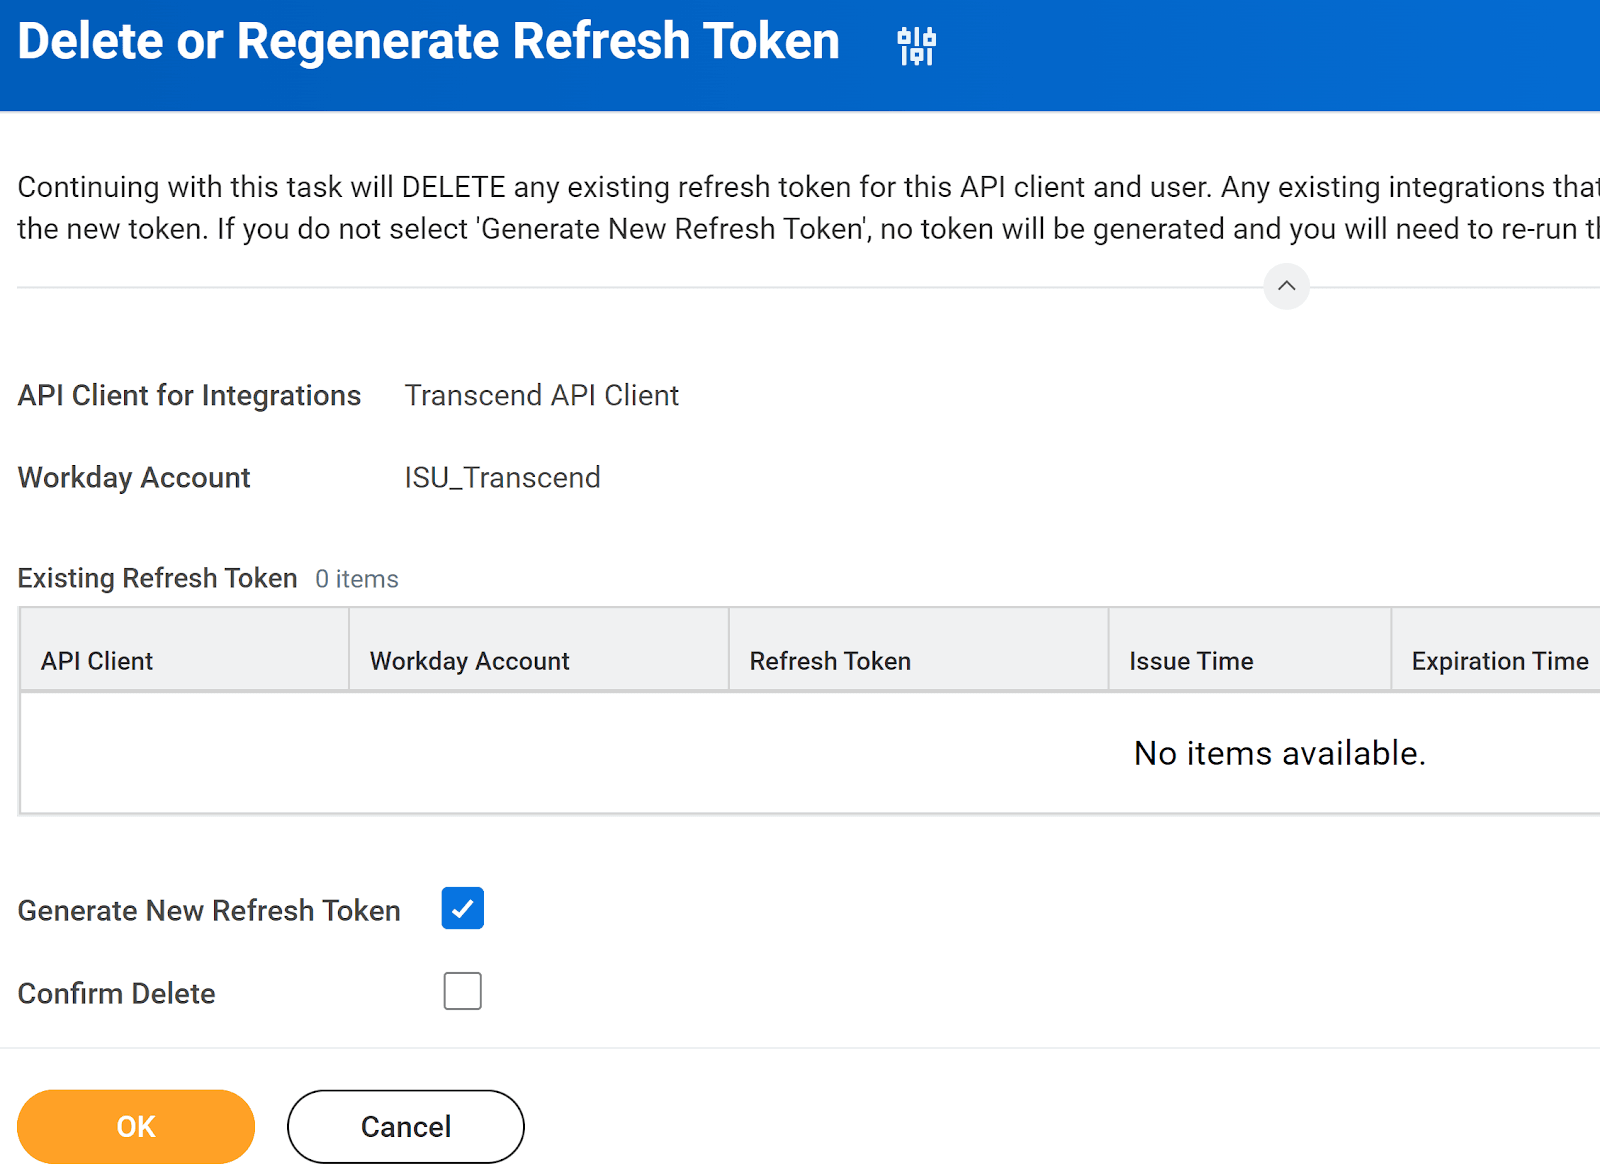Click the OK button
The height and width of the screenshot is (1176, 1600).
pos(135,1126)
